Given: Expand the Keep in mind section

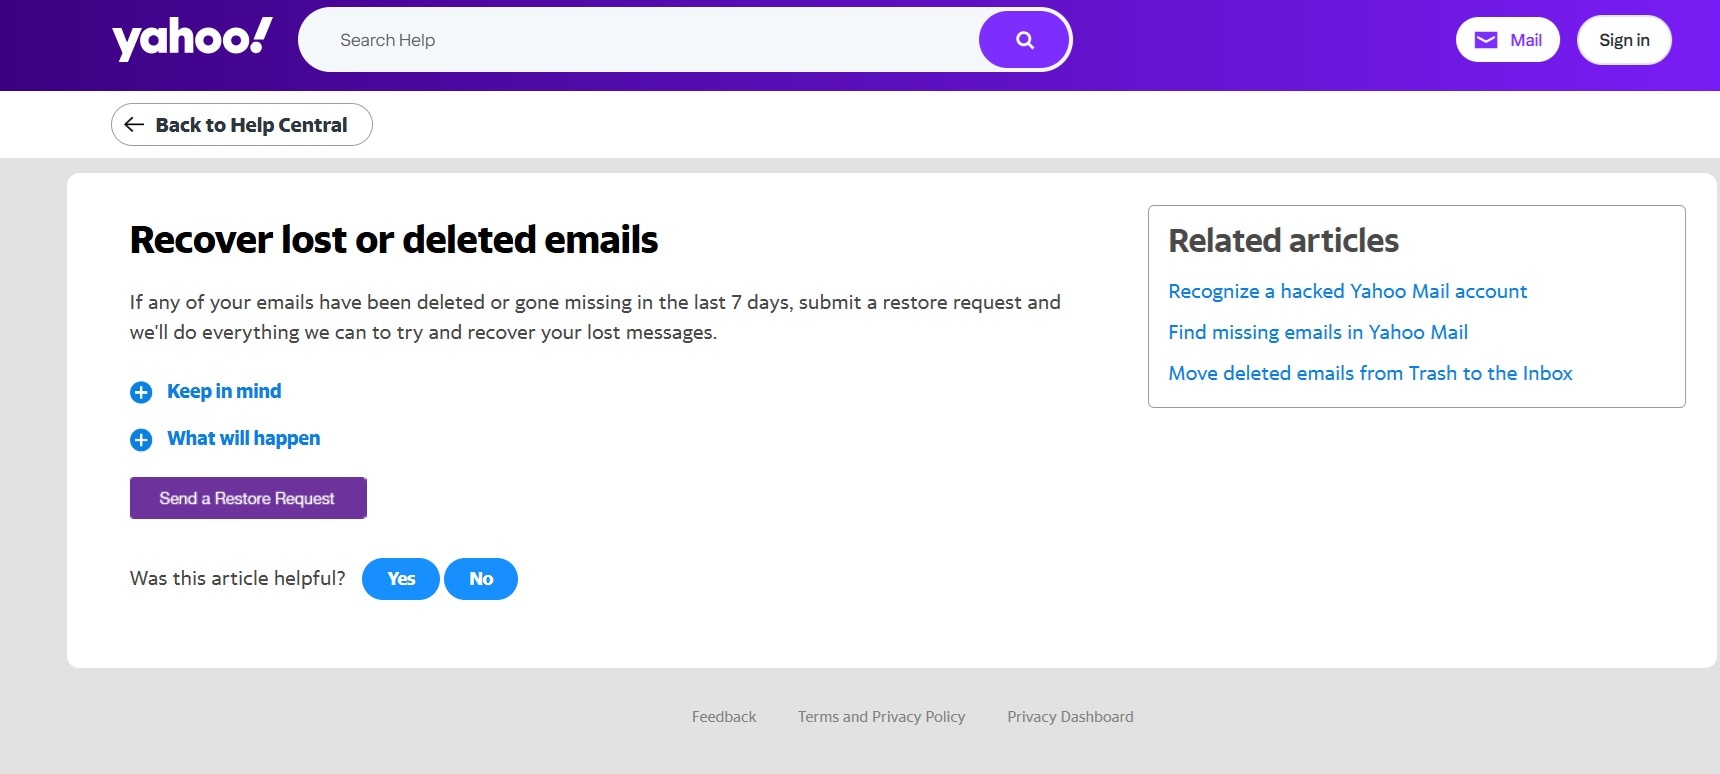Looking at the screenshot, I should [x=206, y=391].
